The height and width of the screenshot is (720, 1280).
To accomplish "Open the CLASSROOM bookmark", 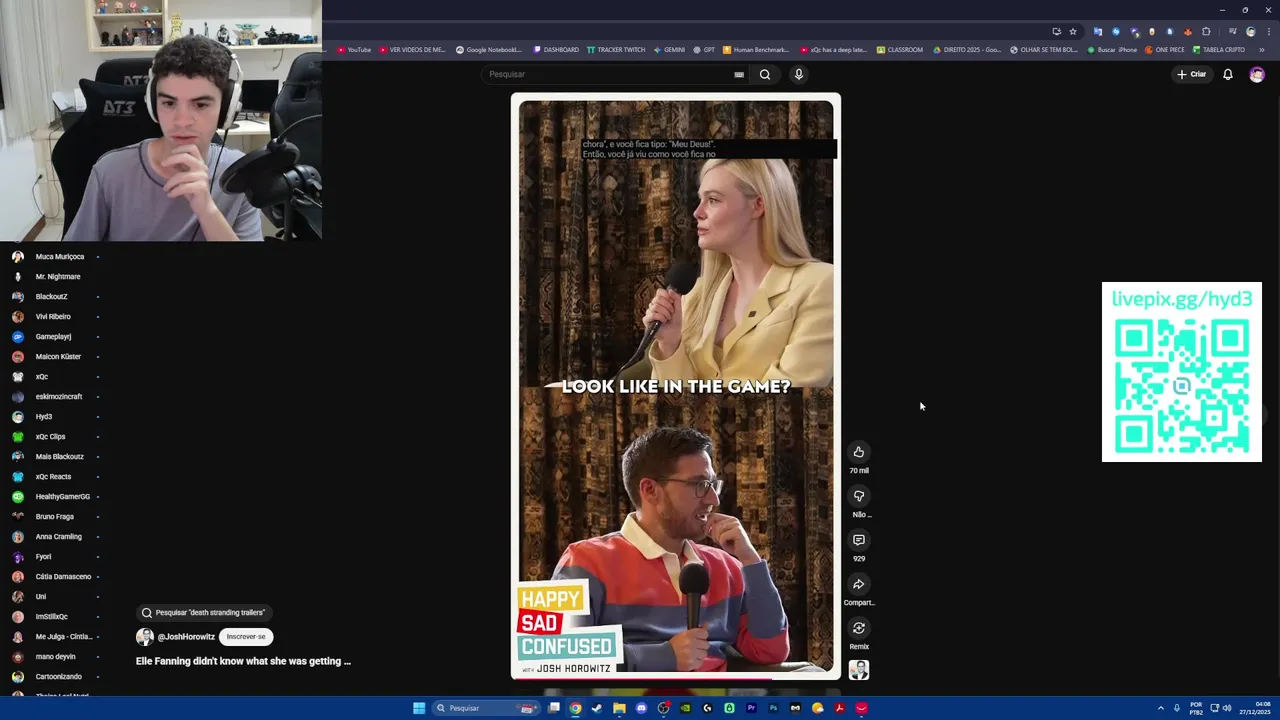I will tap(900, 50).
